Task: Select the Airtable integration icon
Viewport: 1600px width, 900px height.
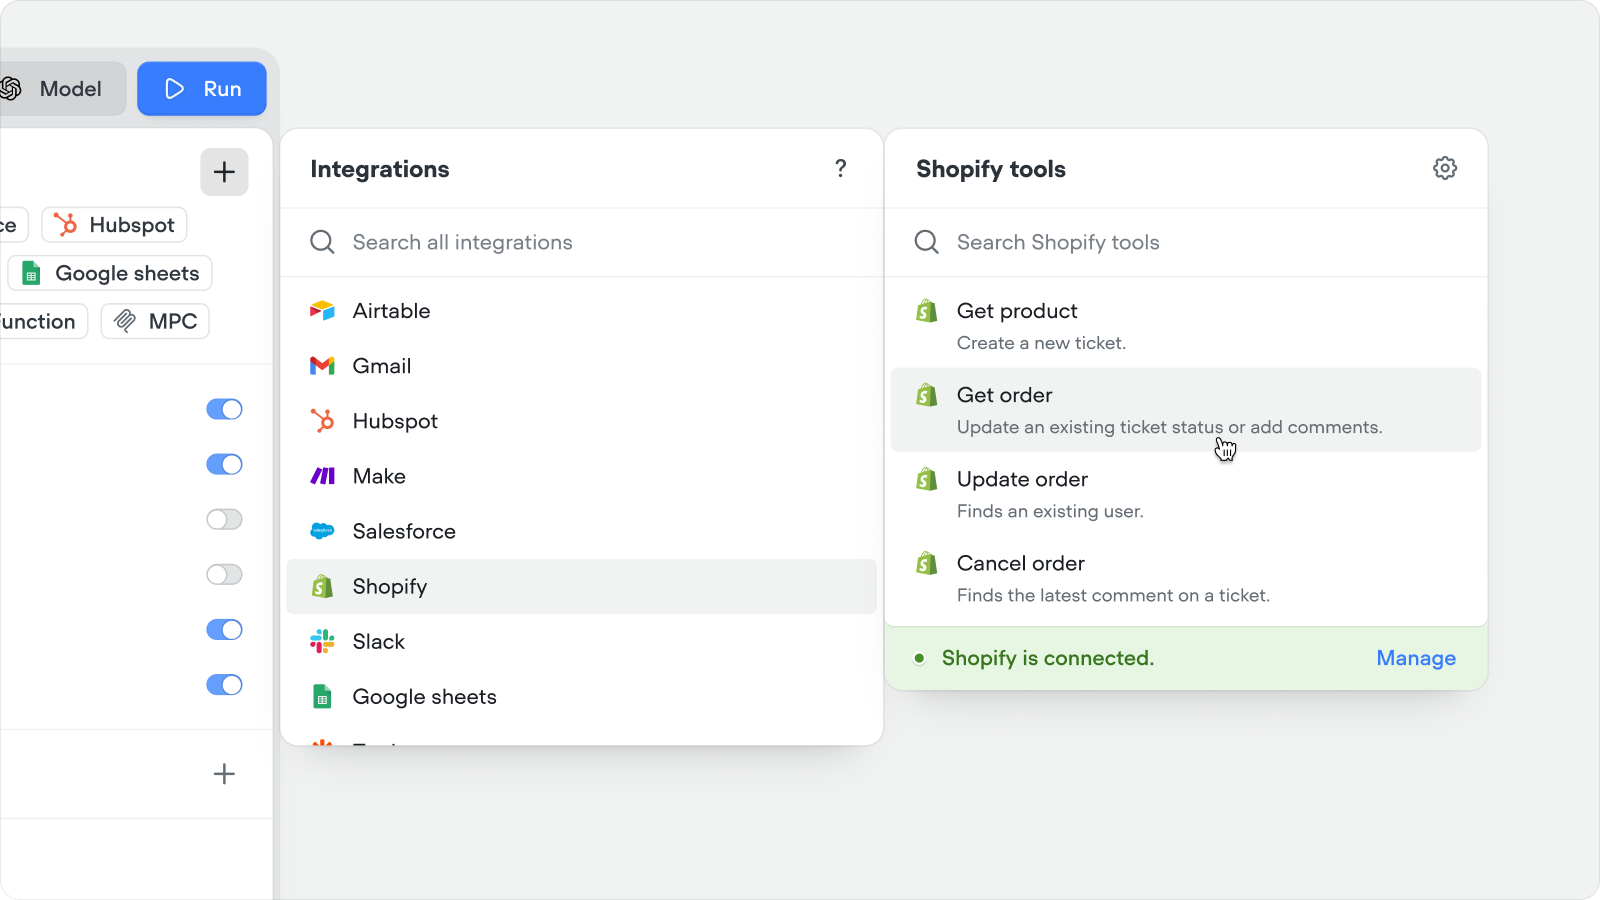Action: click(322, 310)
